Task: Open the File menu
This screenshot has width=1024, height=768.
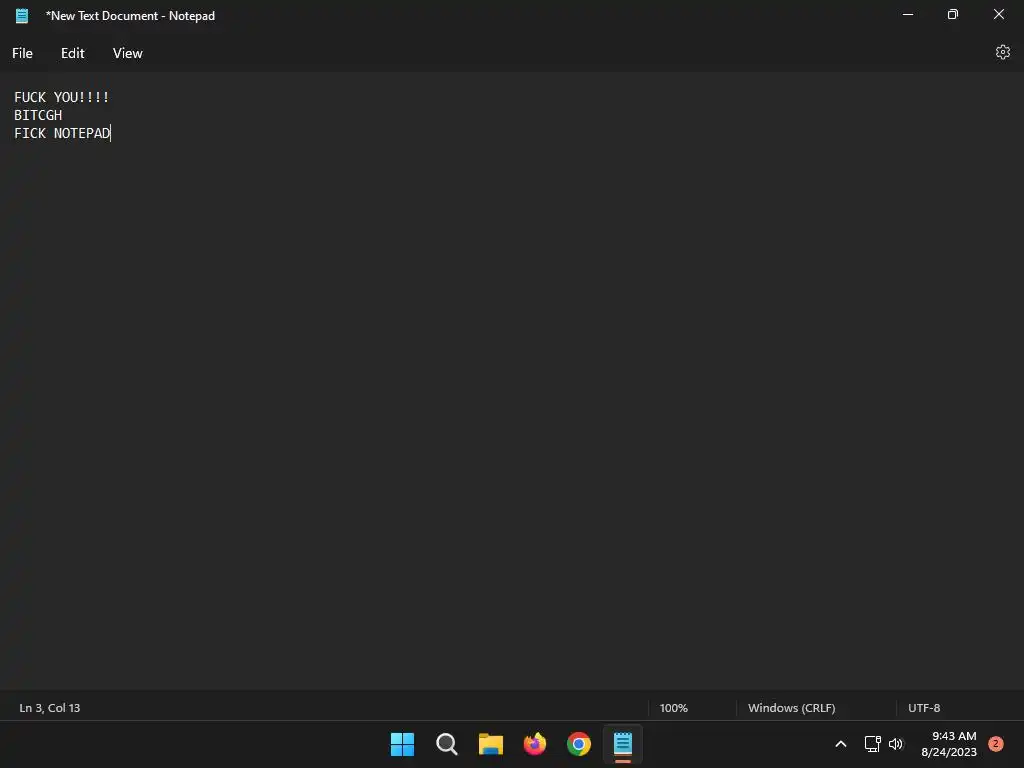Action: [x=22, y=54]
